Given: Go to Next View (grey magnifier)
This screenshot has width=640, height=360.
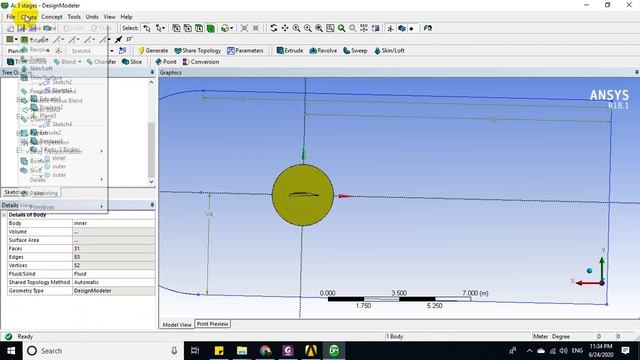Looking at the screenshot, I should pos(352,28).
